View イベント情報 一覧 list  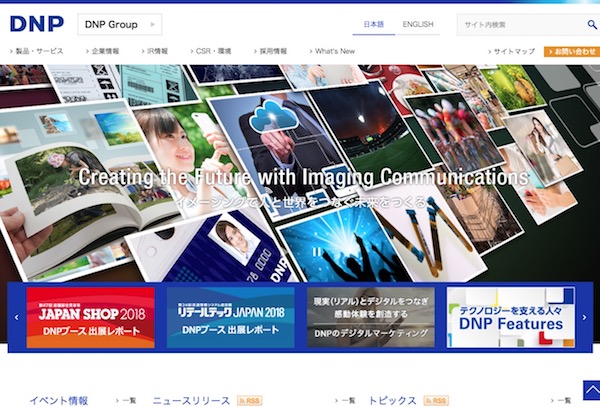126,400
